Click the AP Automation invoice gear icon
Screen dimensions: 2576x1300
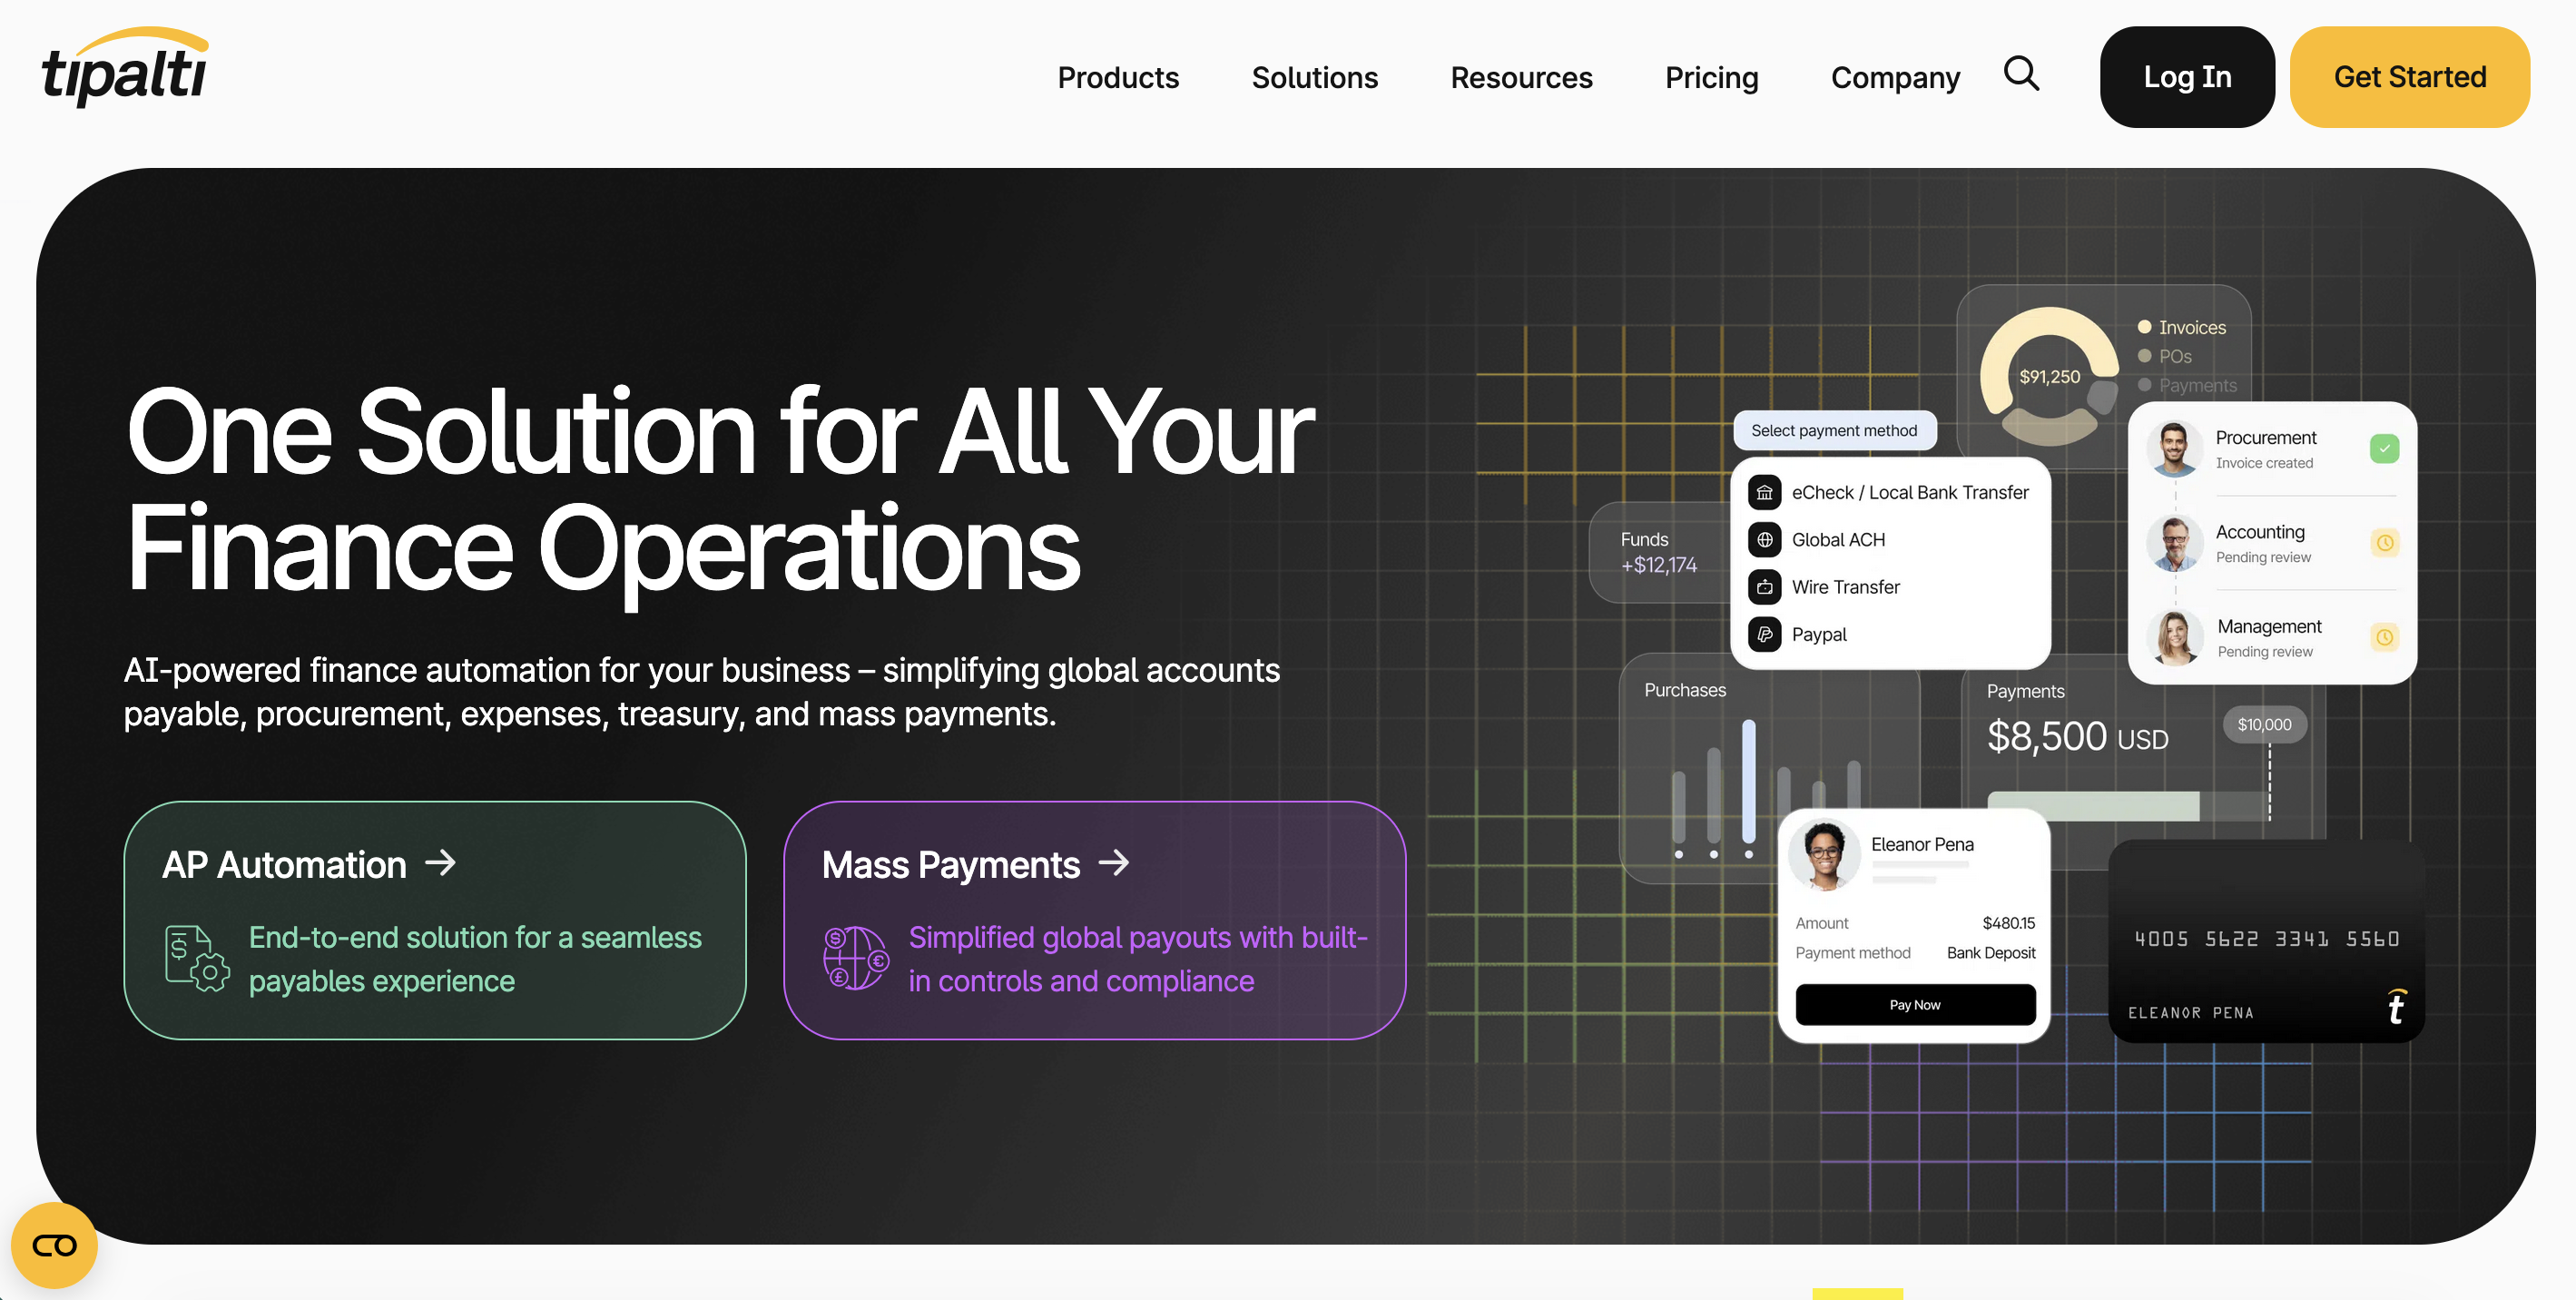[x=196, y=958]
